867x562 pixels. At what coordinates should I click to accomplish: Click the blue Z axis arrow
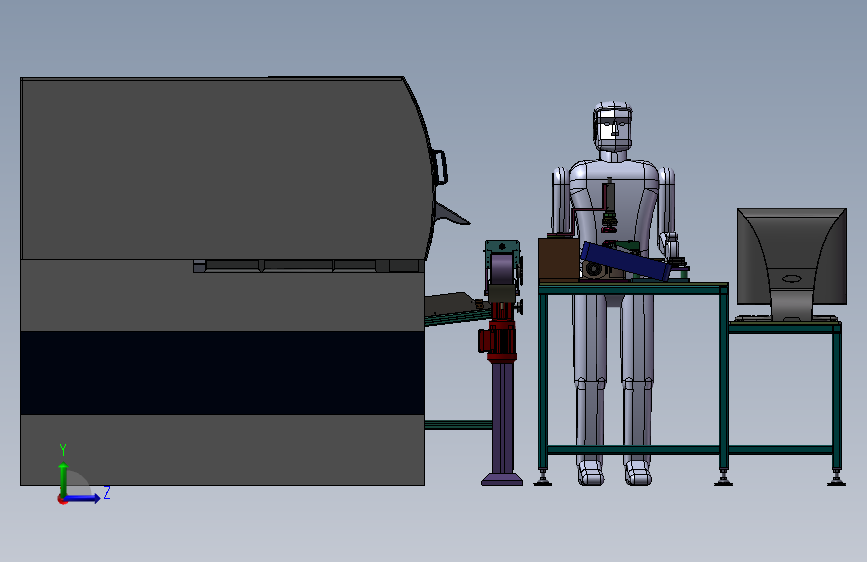click(83, 498)
